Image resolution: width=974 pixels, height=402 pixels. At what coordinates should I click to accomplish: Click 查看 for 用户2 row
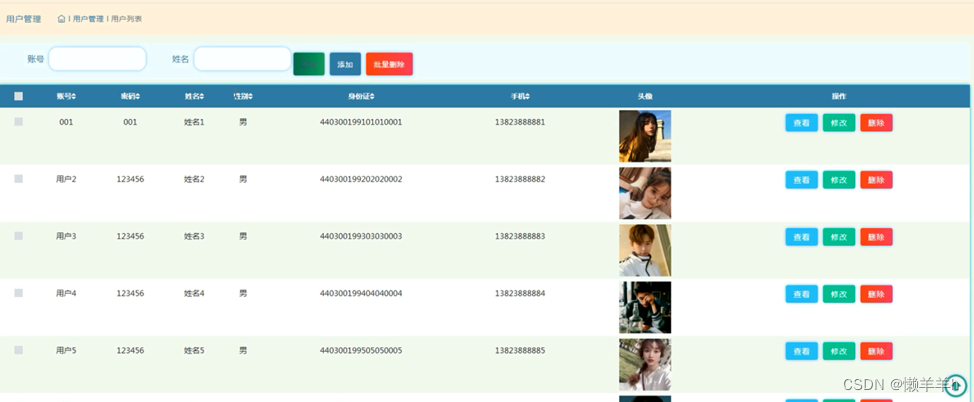pos(801,180)
